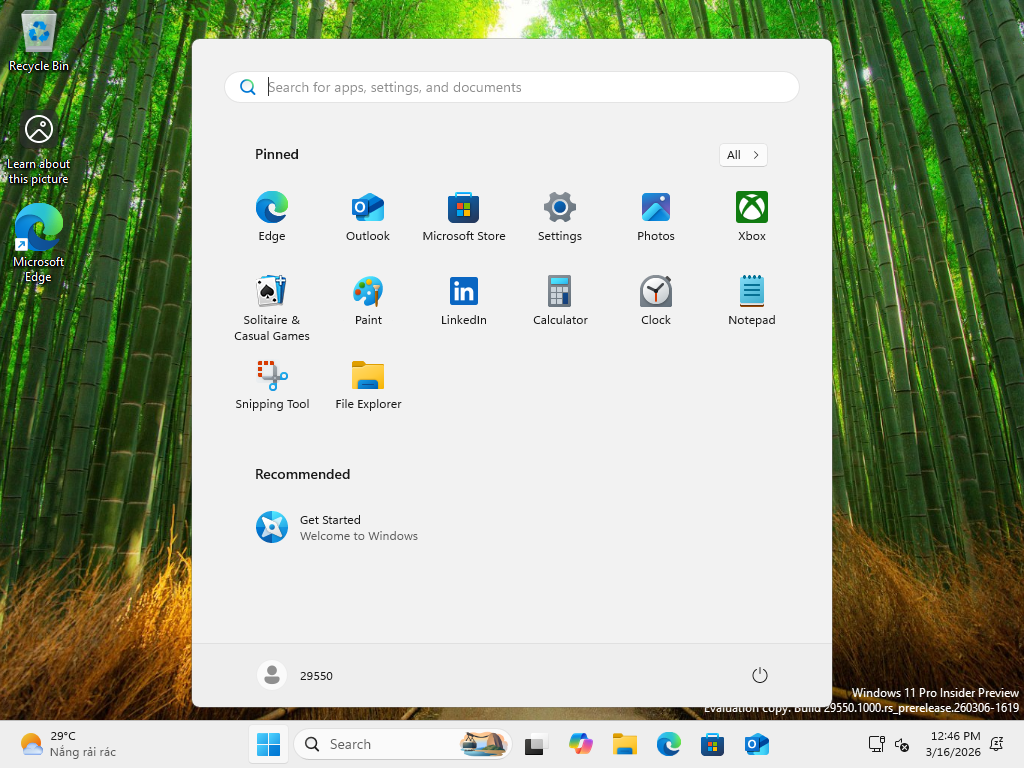Launch Copilot from the taskbar
1024x768 pixels.
point(580,744)
